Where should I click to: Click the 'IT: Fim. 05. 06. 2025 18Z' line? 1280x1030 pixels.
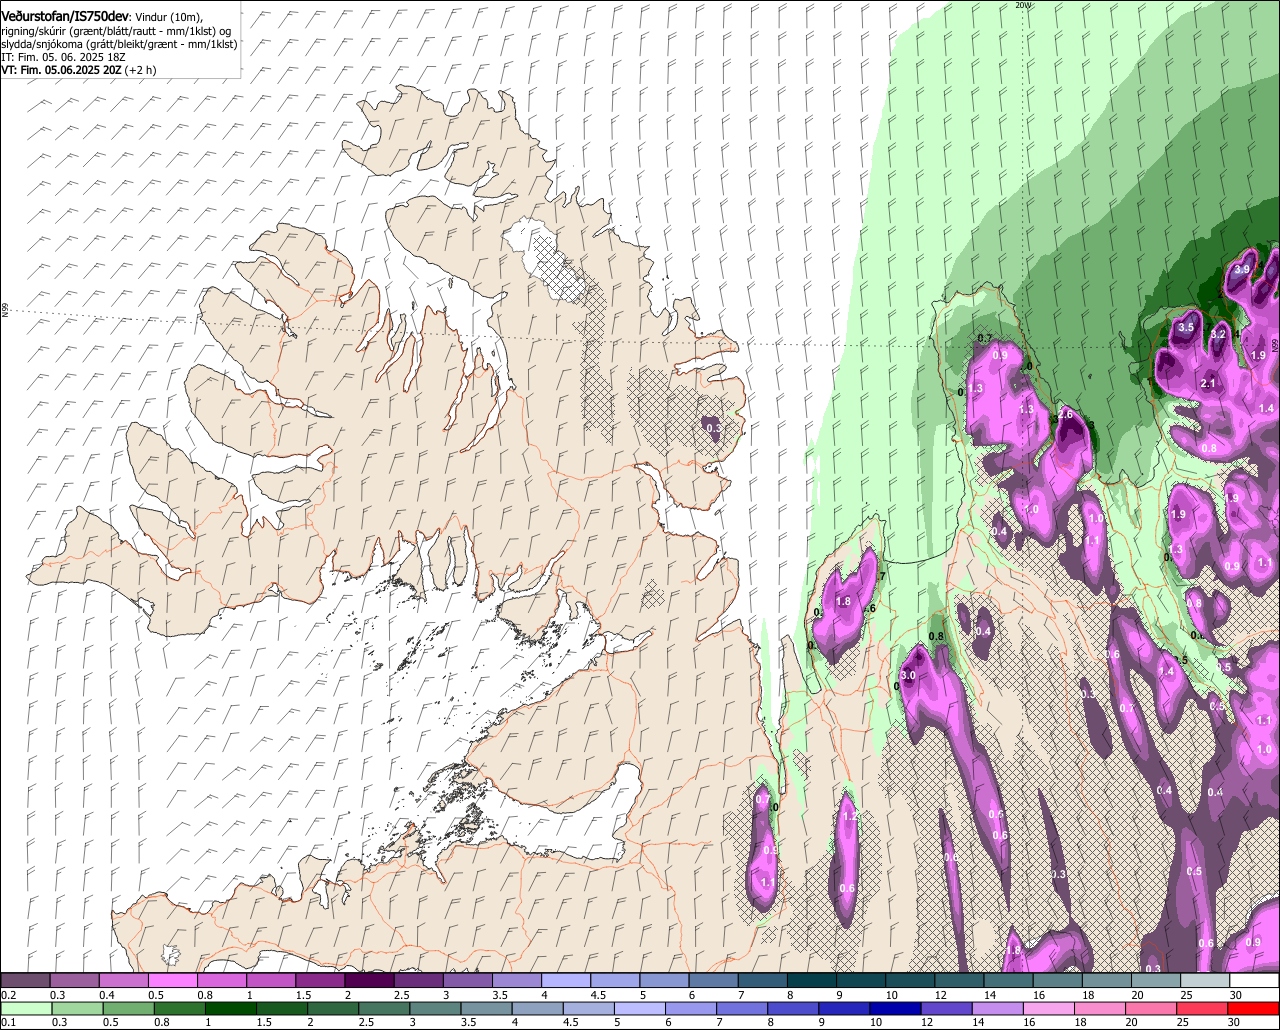(x=63, y=57)
